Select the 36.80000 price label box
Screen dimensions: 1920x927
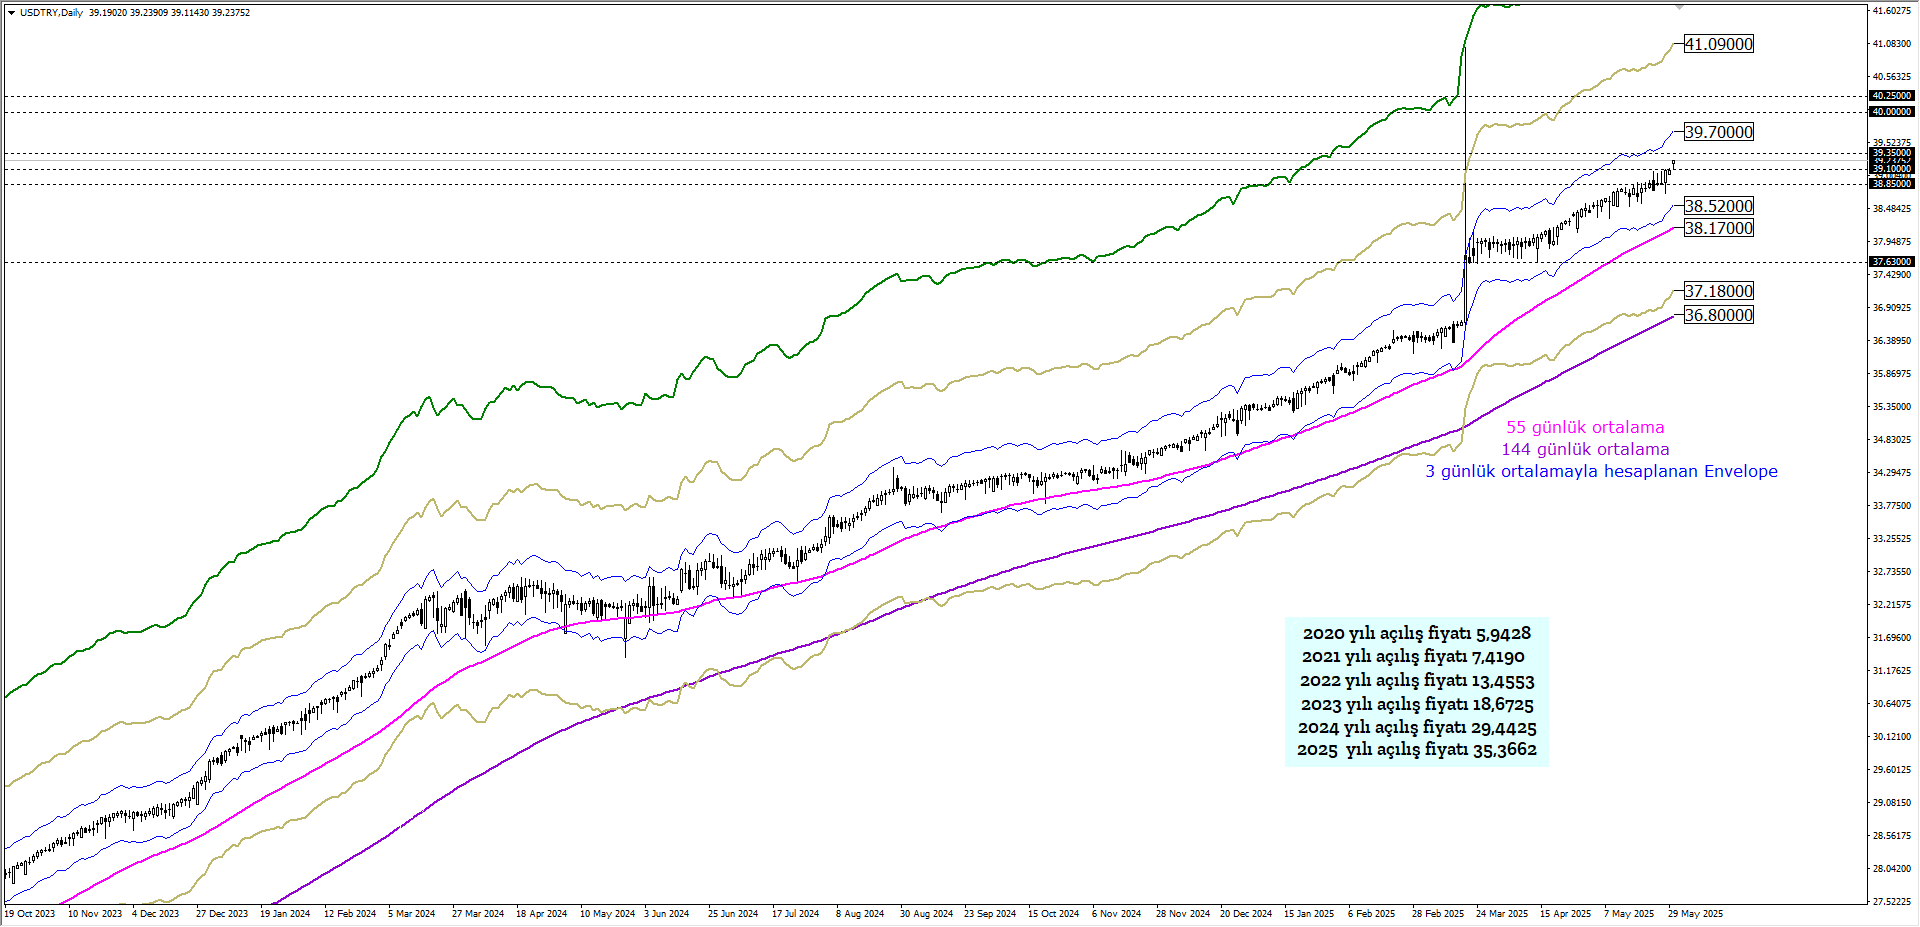(x=1719, y=315)
